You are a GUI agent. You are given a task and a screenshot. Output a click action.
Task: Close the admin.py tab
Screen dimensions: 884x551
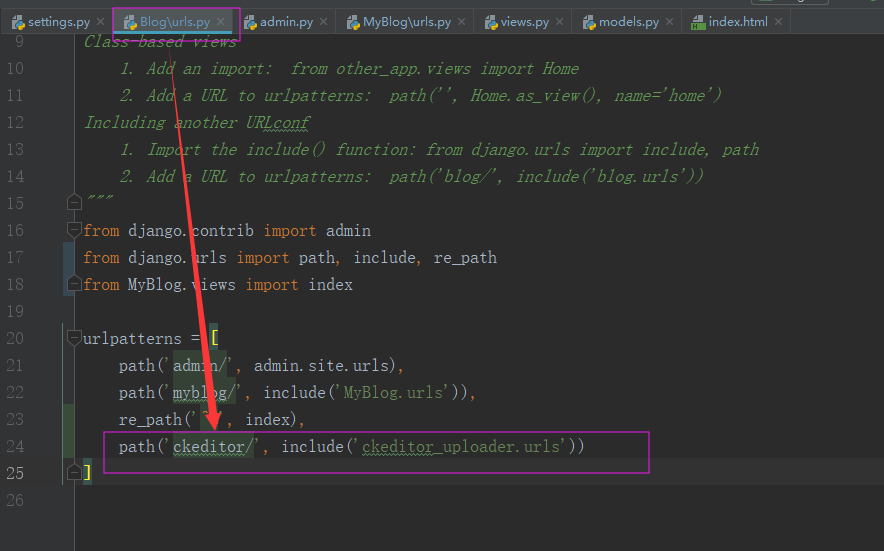coord(323,21)
